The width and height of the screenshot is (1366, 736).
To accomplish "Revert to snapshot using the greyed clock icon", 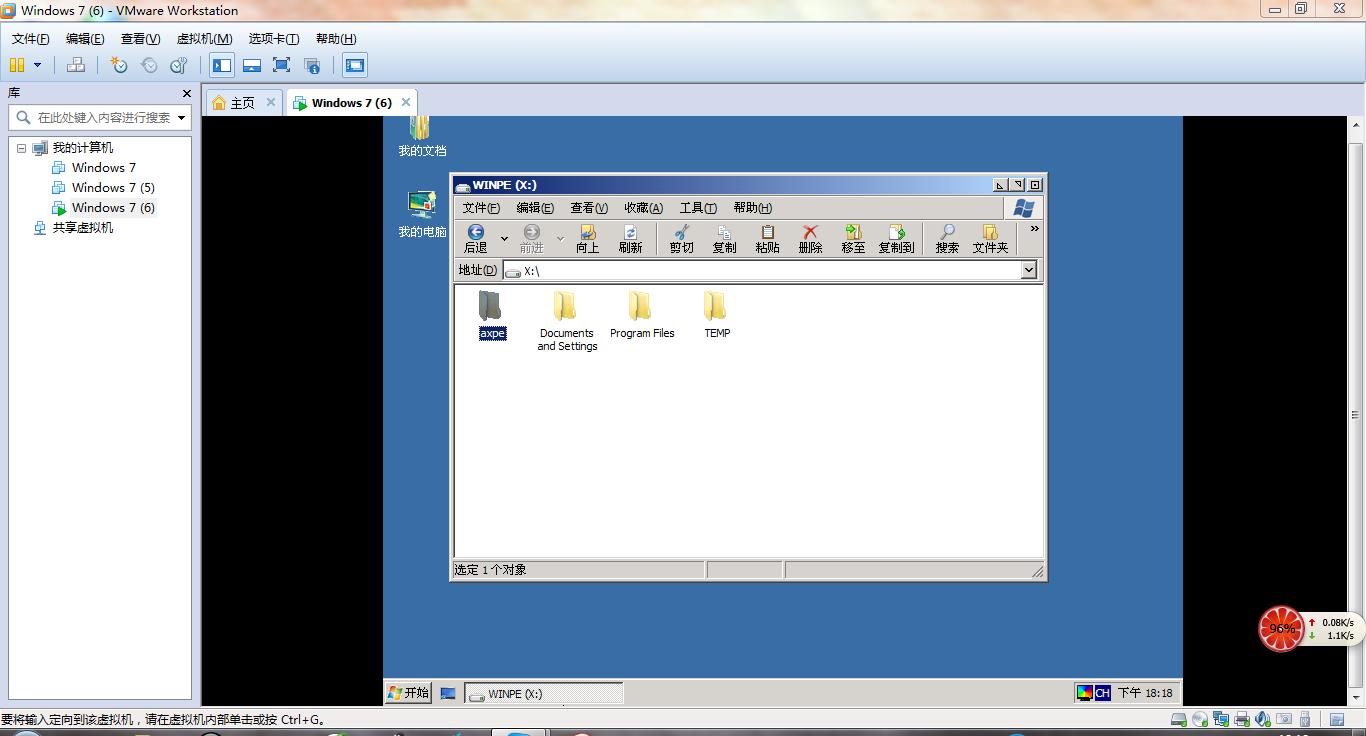I will 149,65.
